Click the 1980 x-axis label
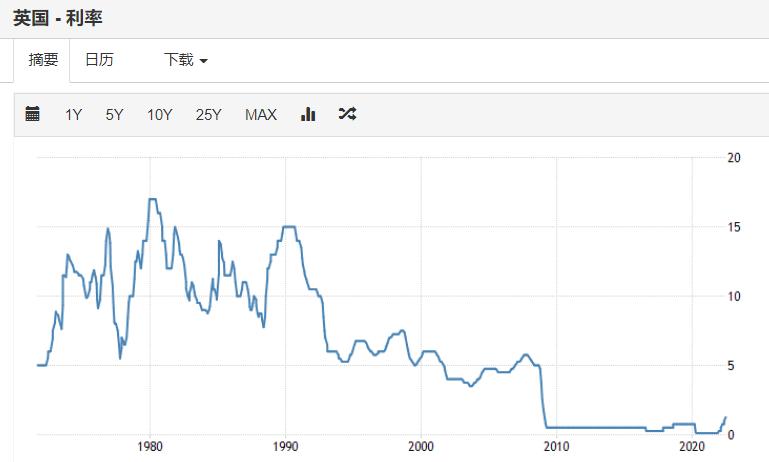 150,446
